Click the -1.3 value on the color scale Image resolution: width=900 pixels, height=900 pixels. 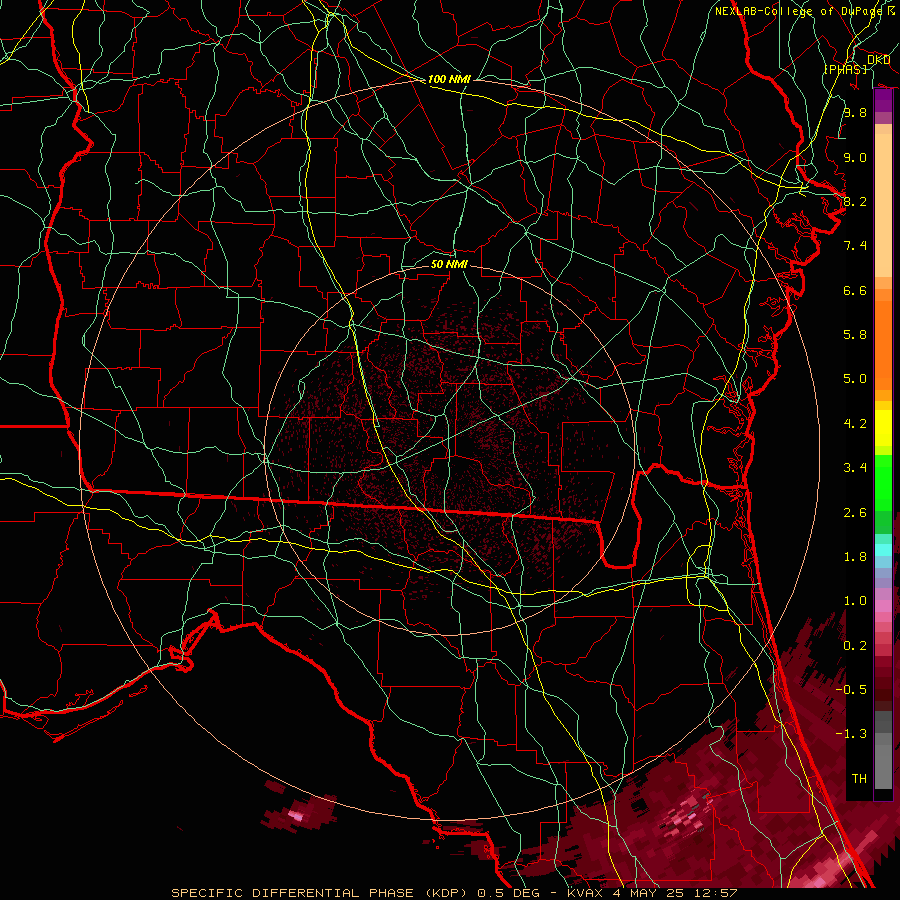coord(851,734)
